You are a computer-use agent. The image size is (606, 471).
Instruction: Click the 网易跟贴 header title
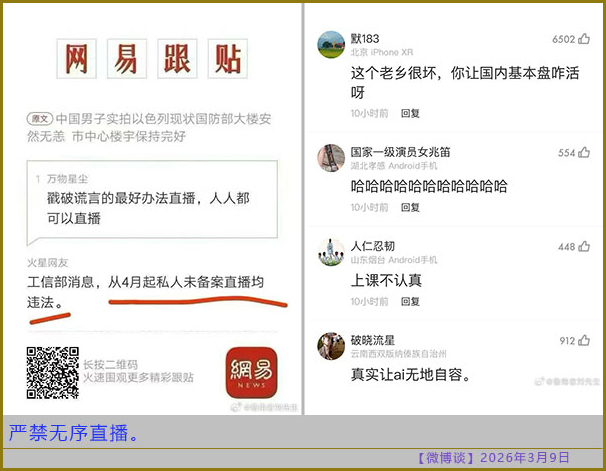tap(152, 61)
